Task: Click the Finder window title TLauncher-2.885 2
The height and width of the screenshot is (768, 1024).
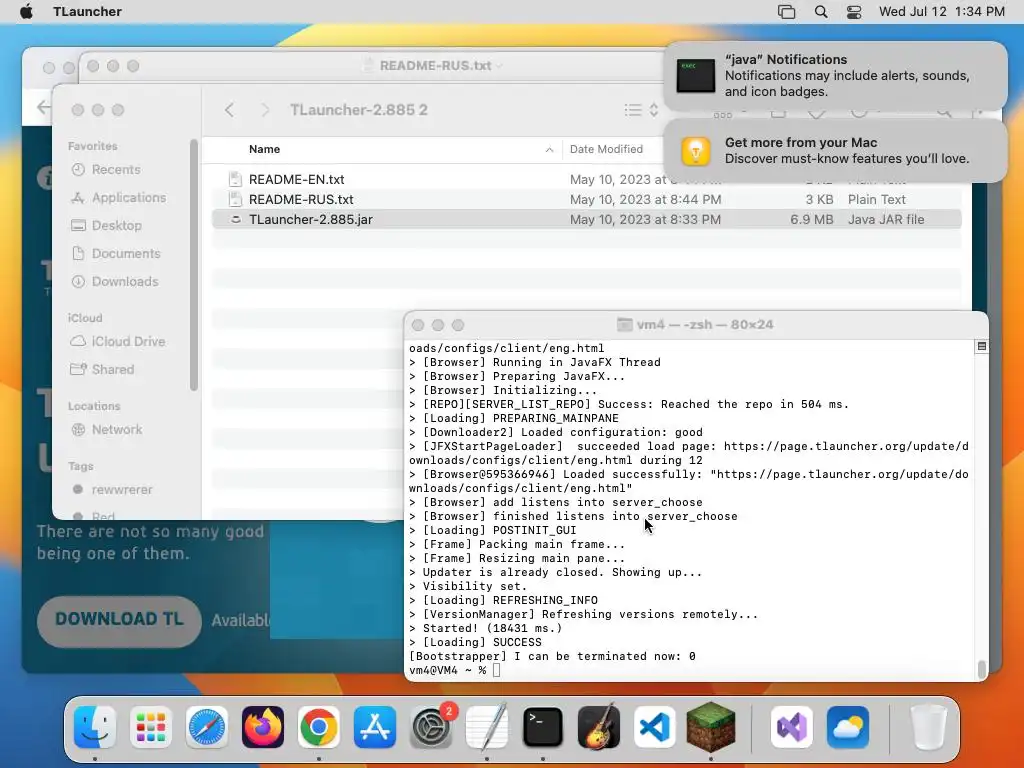Action: [x=359, y=110]
